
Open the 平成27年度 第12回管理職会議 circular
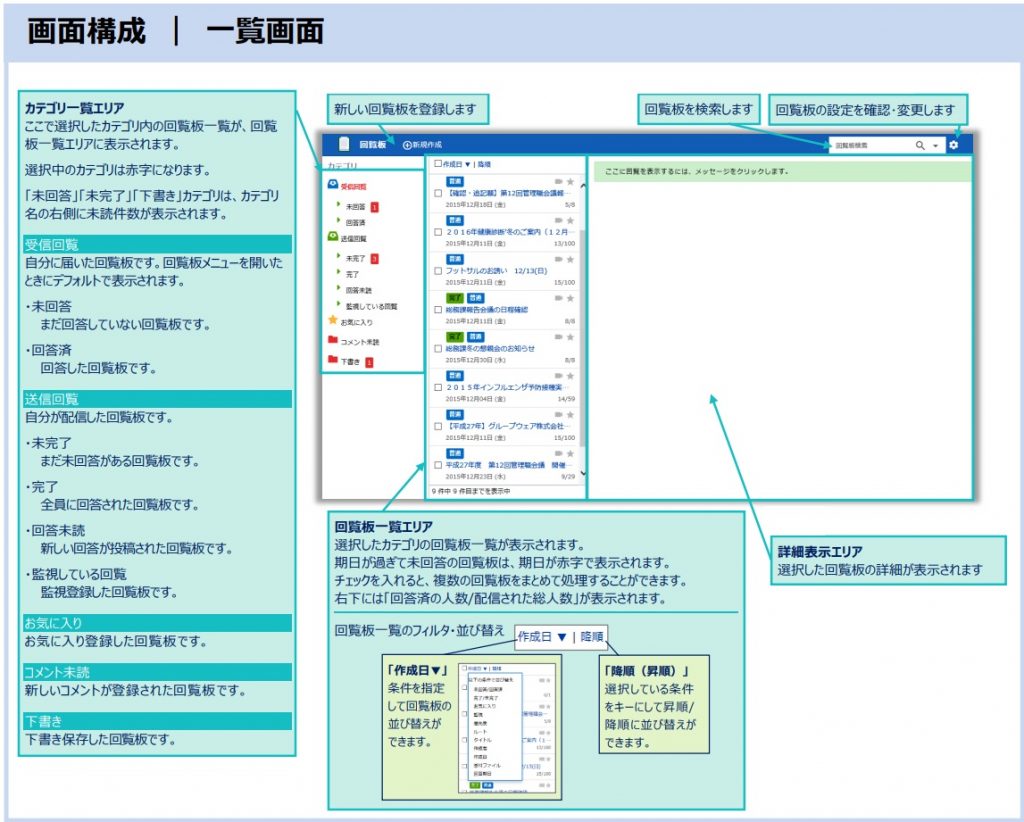click(x=507, y=465)
